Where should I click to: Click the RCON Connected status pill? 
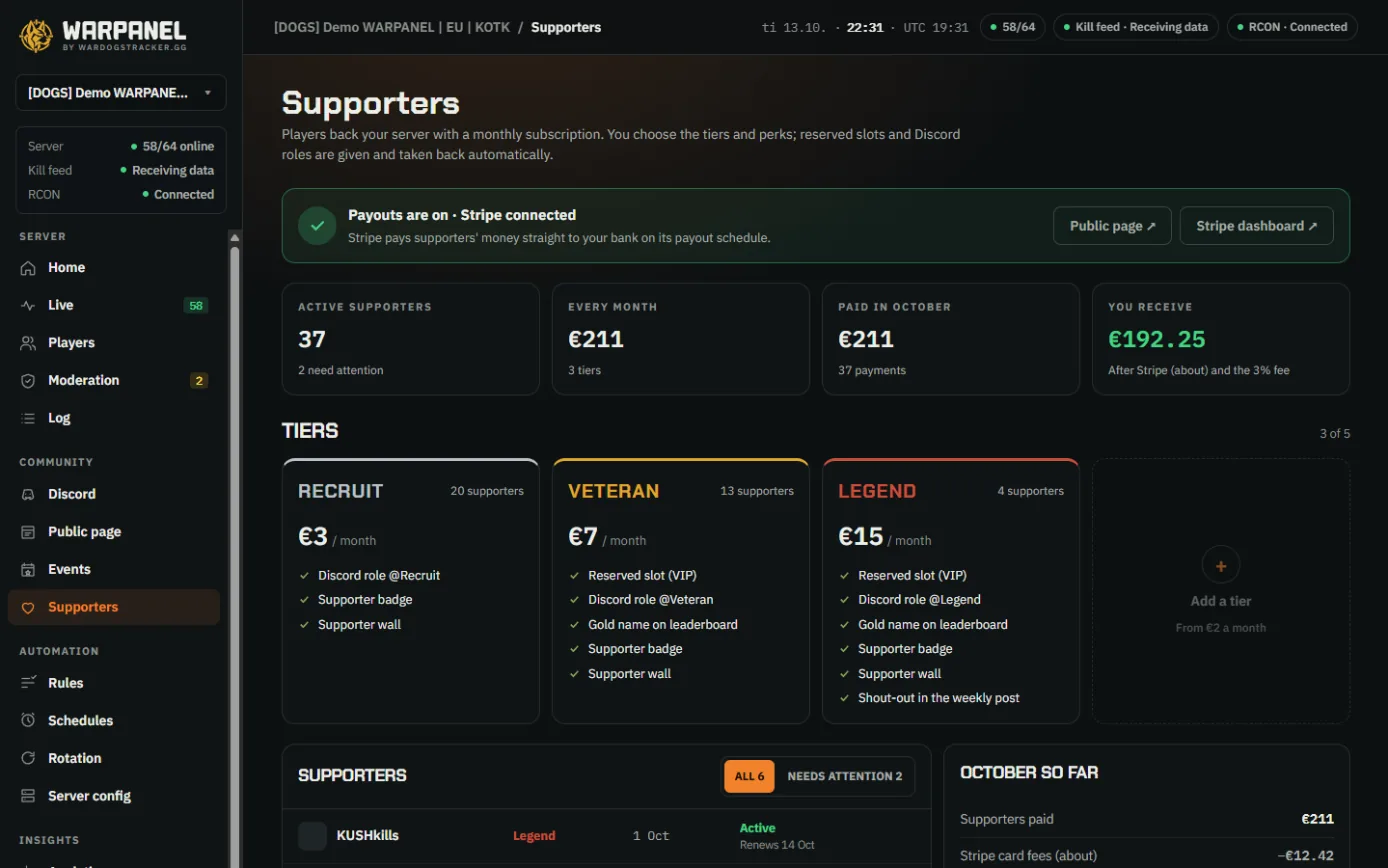1292,27
